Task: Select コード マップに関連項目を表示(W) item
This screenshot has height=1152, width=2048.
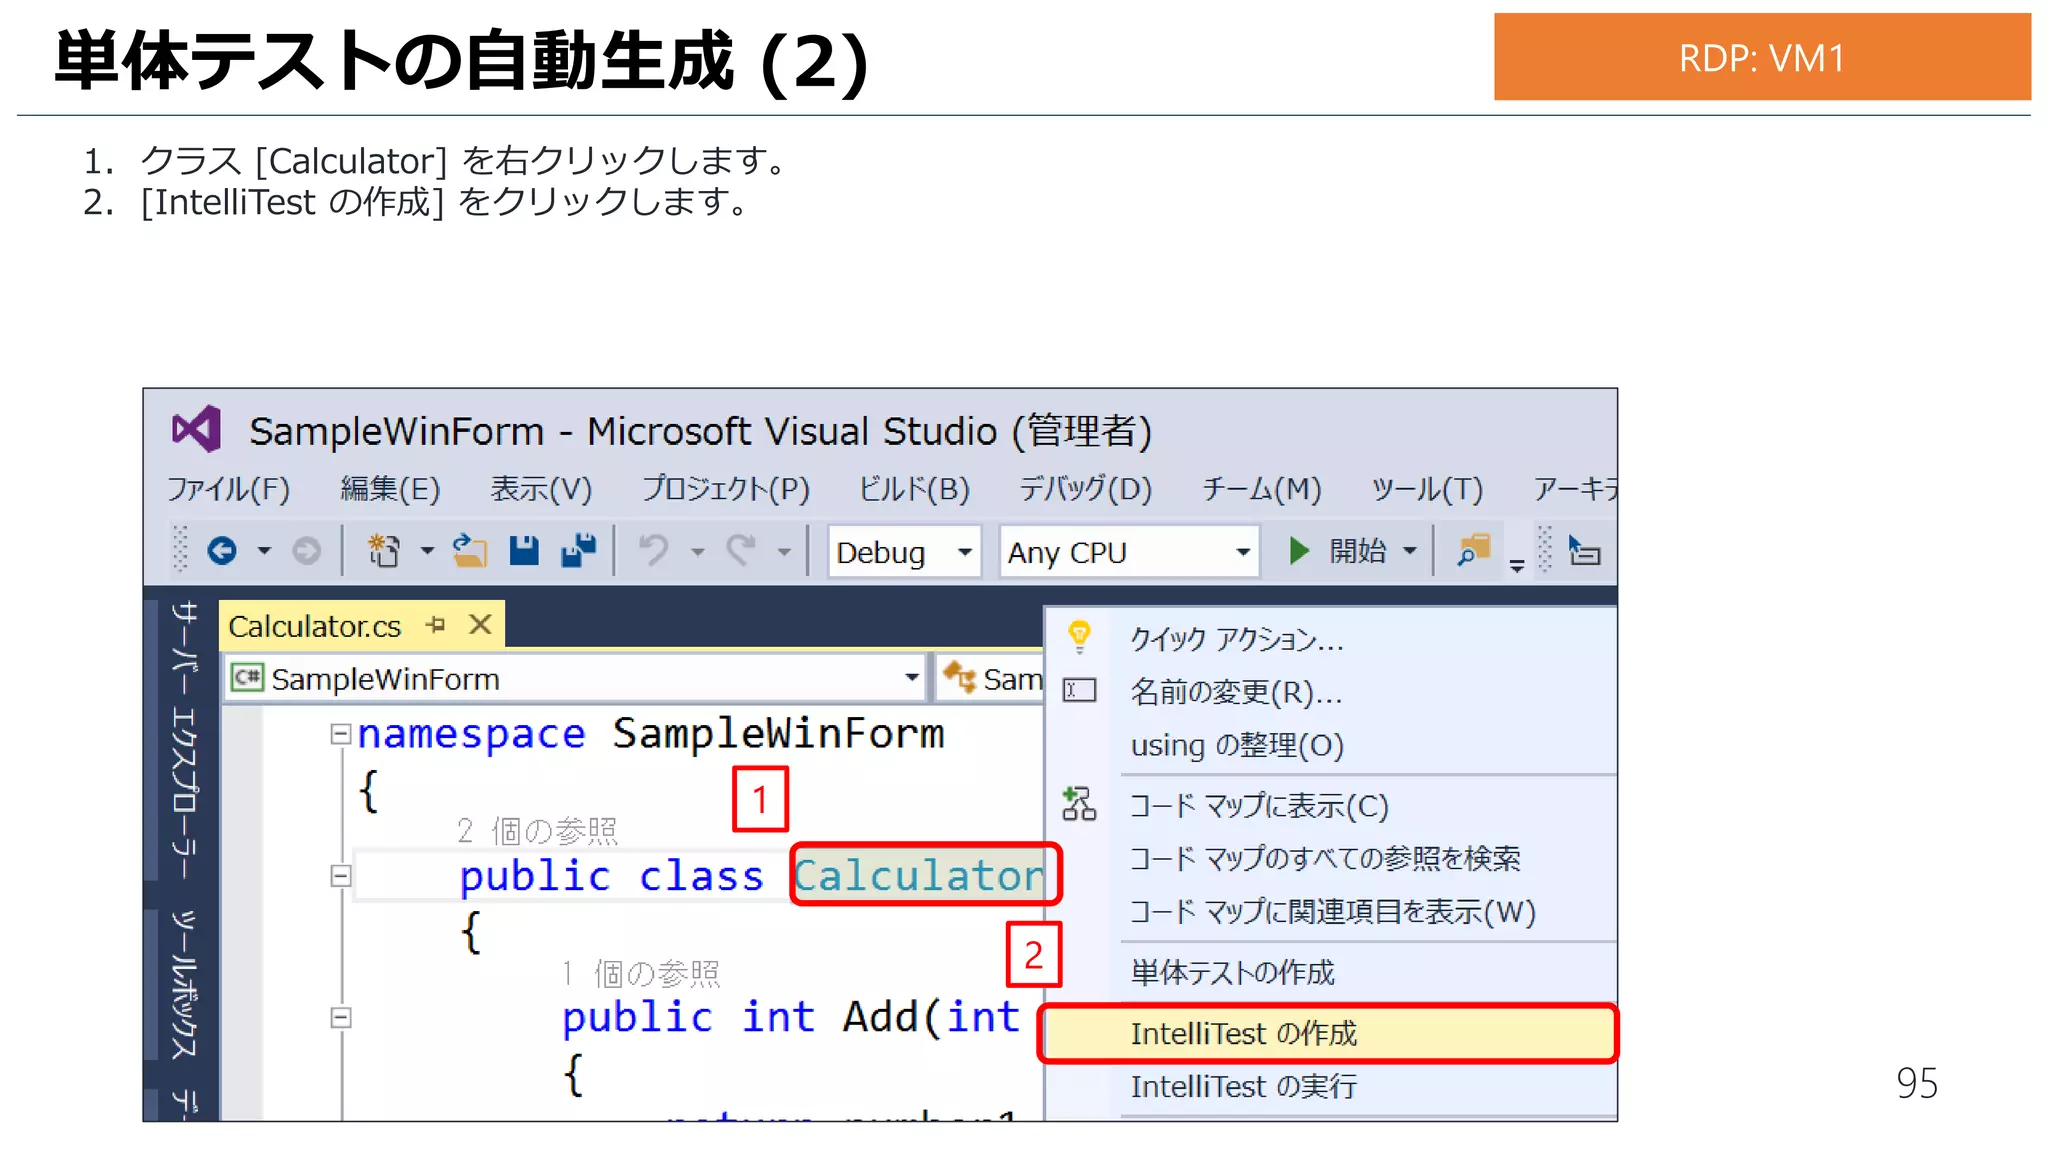Action: pos(1331,912)
